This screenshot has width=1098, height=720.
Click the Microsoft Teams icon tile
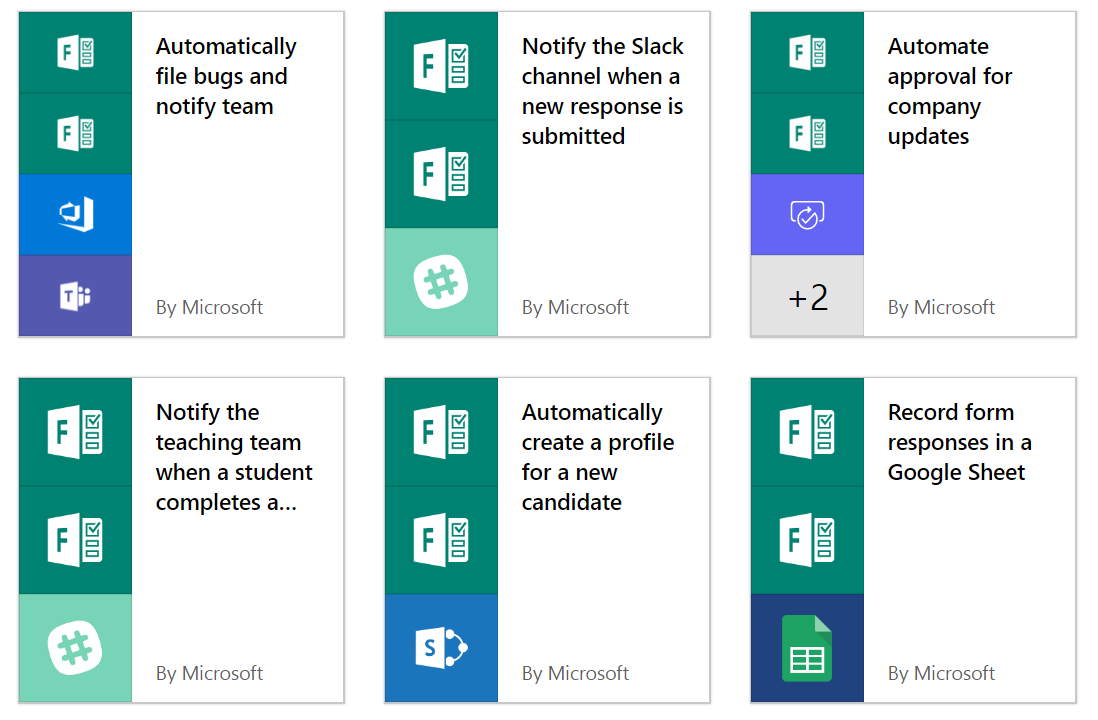(75, 295)
